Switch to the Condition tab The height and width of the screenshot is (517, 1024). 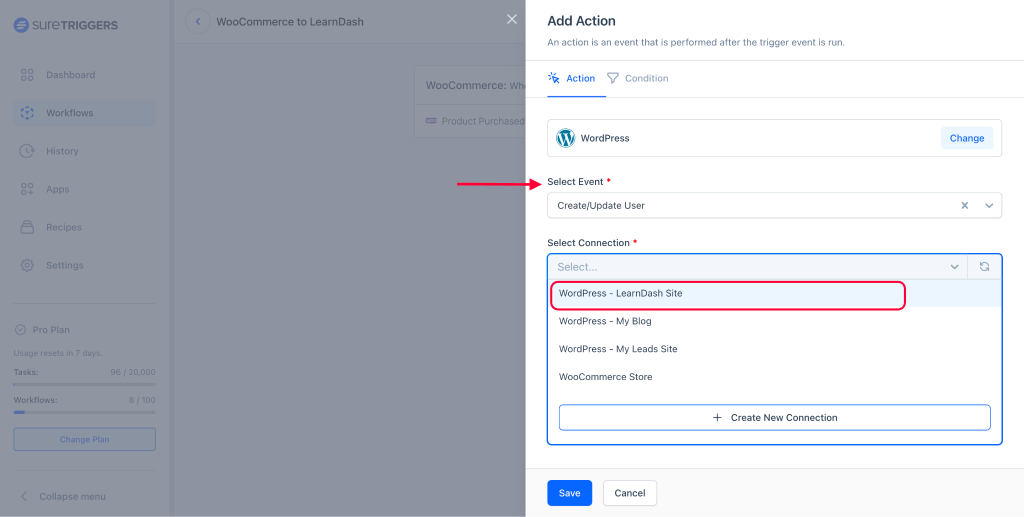(637, 78)
